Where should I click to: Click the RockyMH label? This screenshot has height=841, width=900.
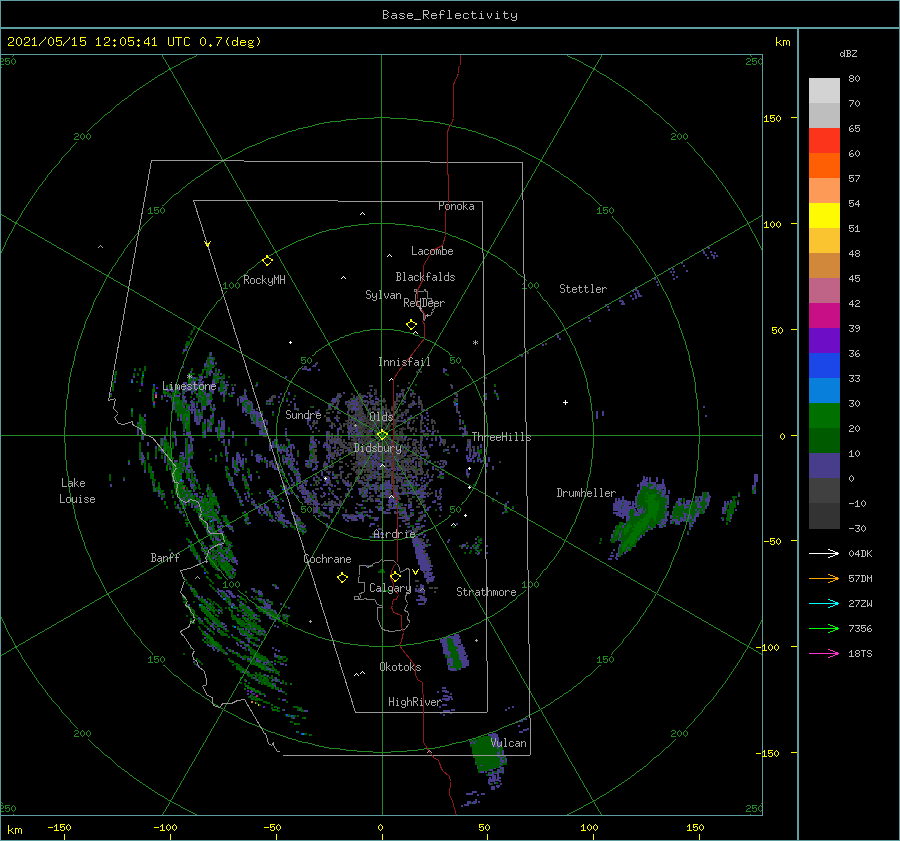click(x=264, y=280)
